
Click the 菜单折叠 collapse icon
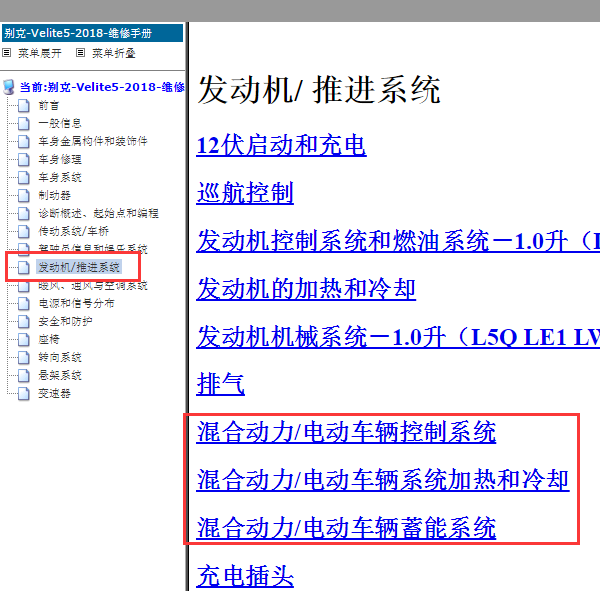coord(80,52)
